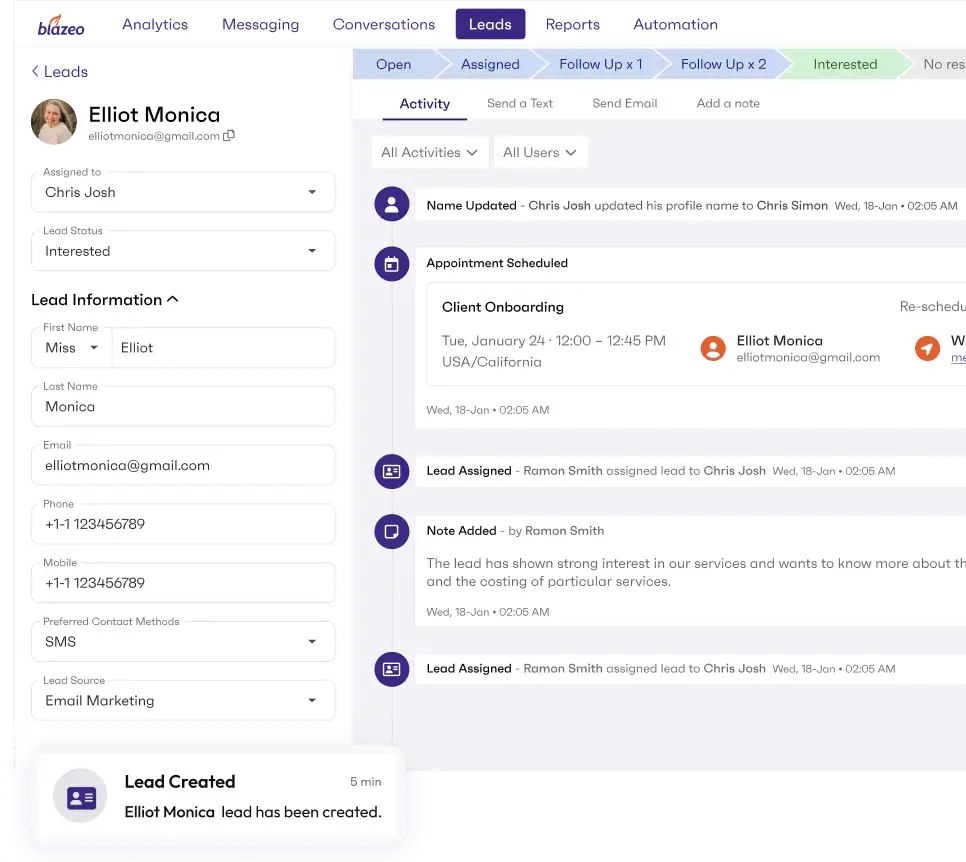This screenshot has width=966, height=862.
Task: Switch to the Send Email tab
Action: (624, 103)
